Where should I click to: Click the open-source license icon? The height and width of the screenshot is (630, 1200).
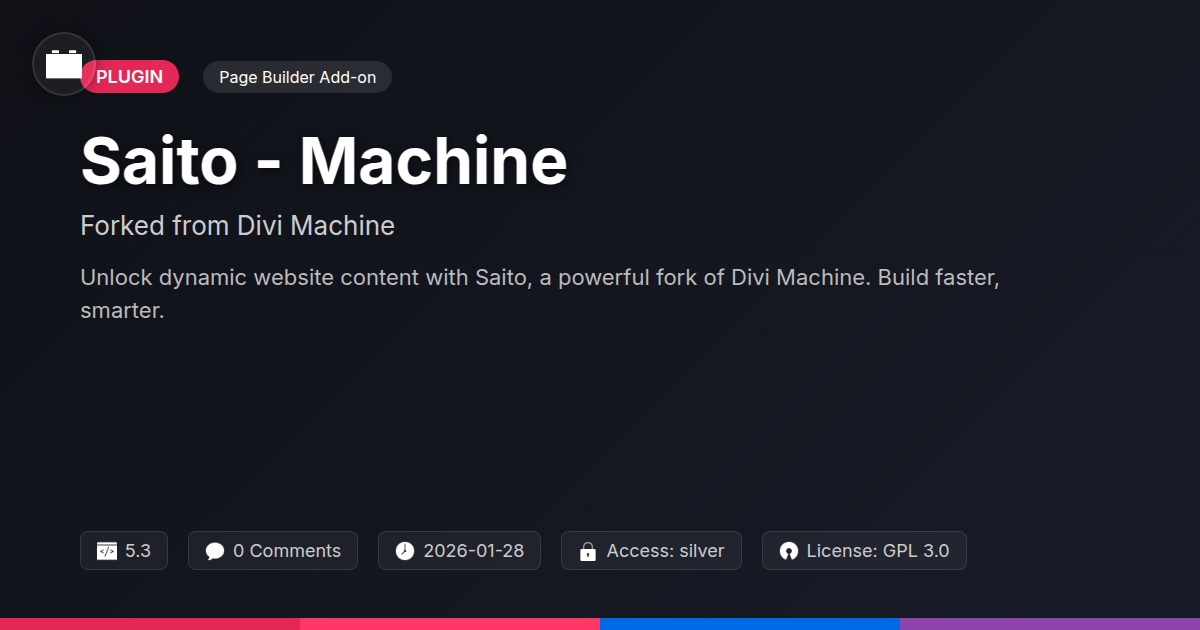click(x=789, y=551)
